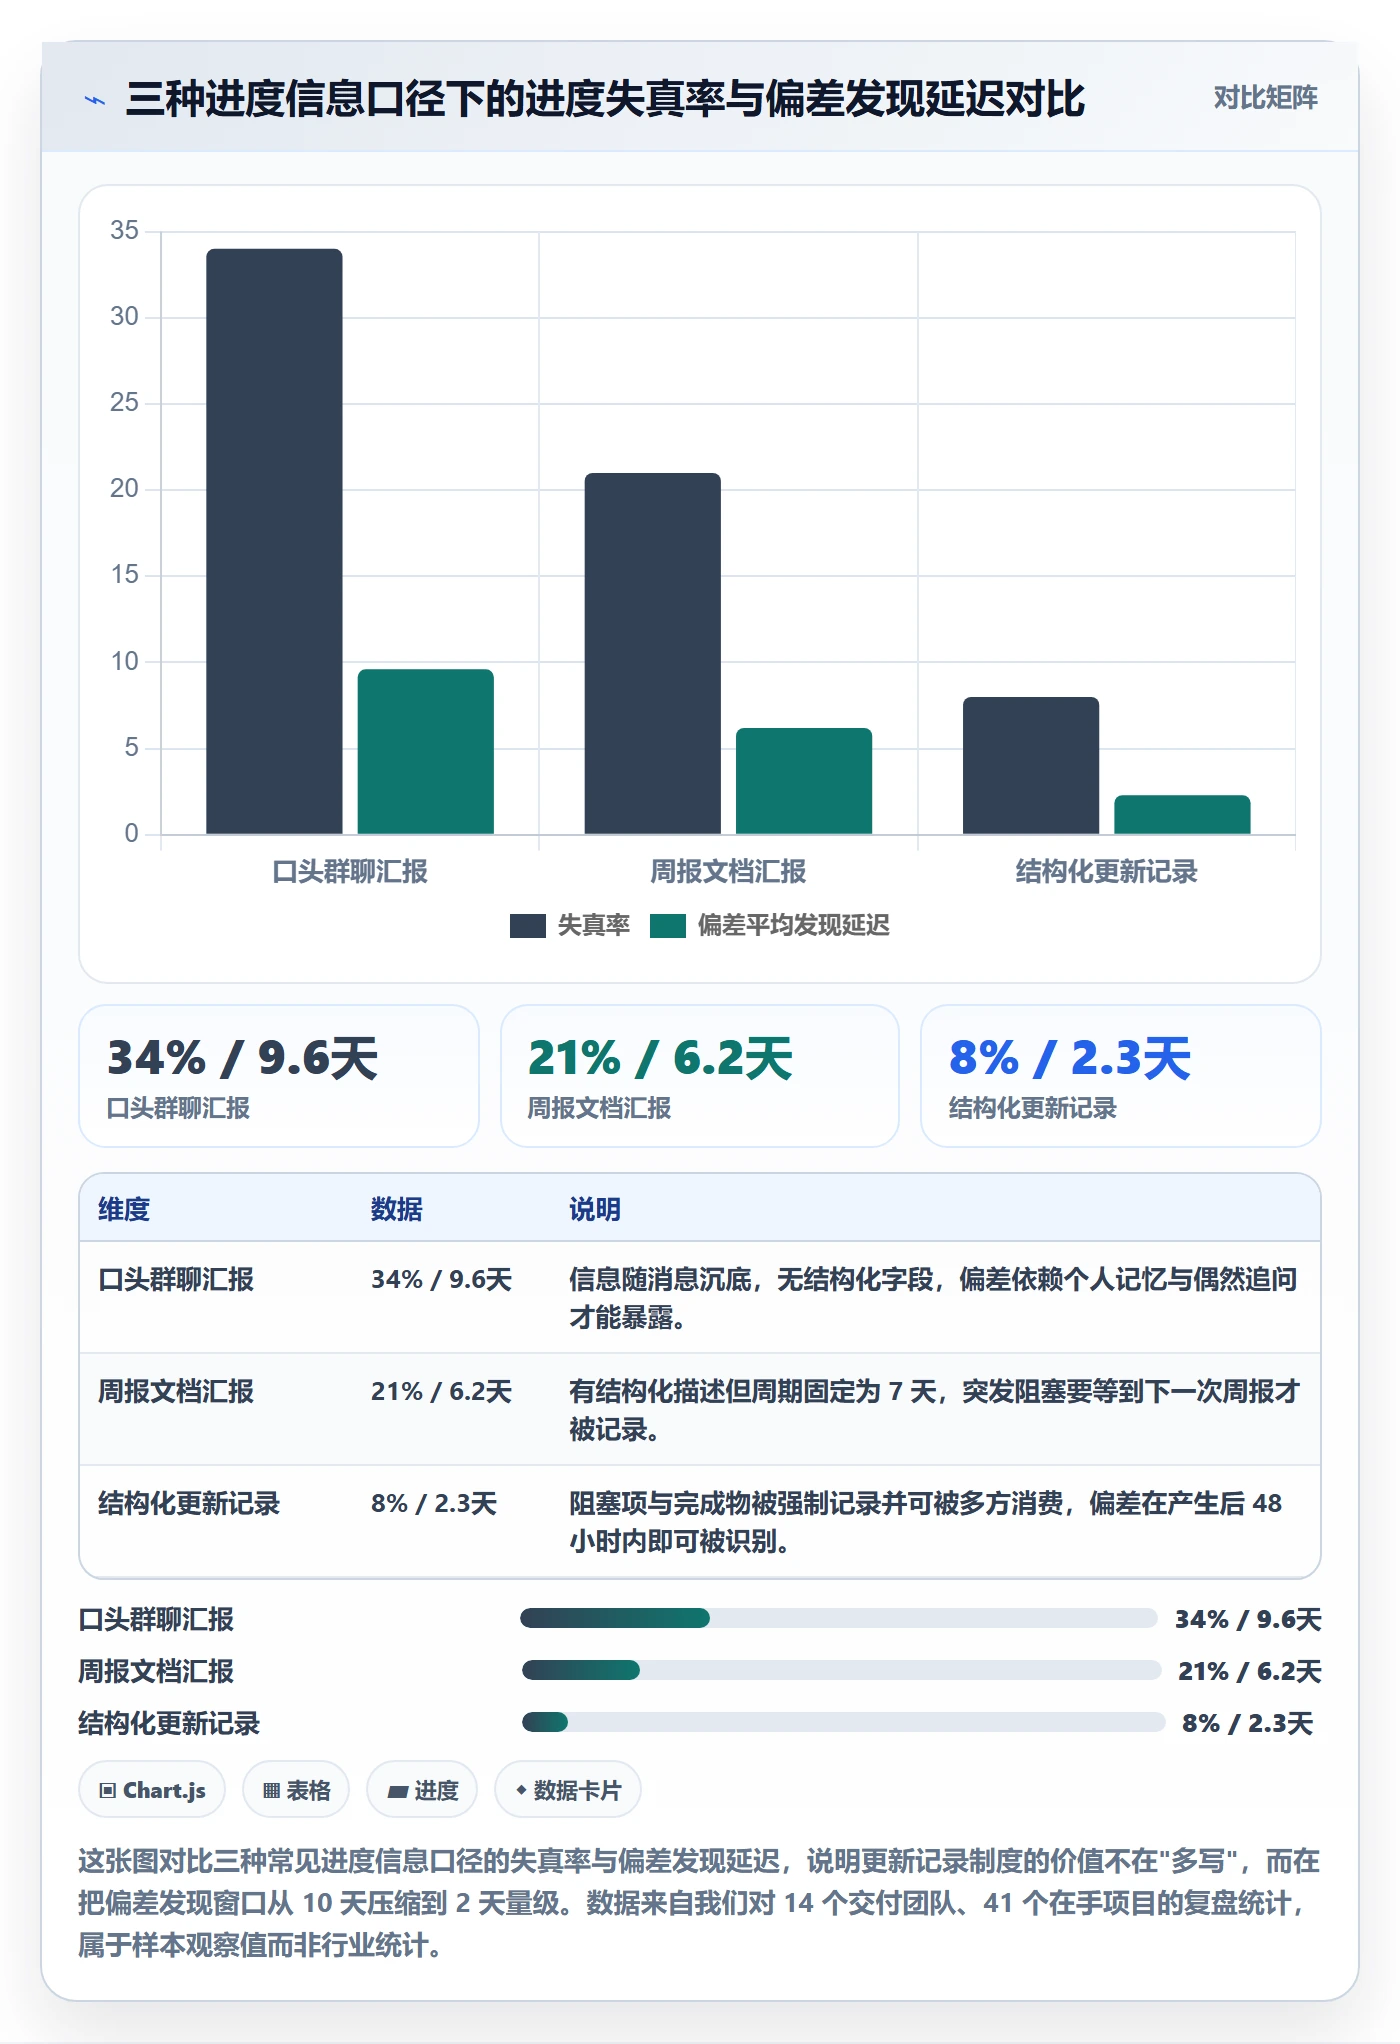Viewport: 1400px width, 2044px height.
Task: Click the 35 y-axis tick label
Action: (124, 231)
